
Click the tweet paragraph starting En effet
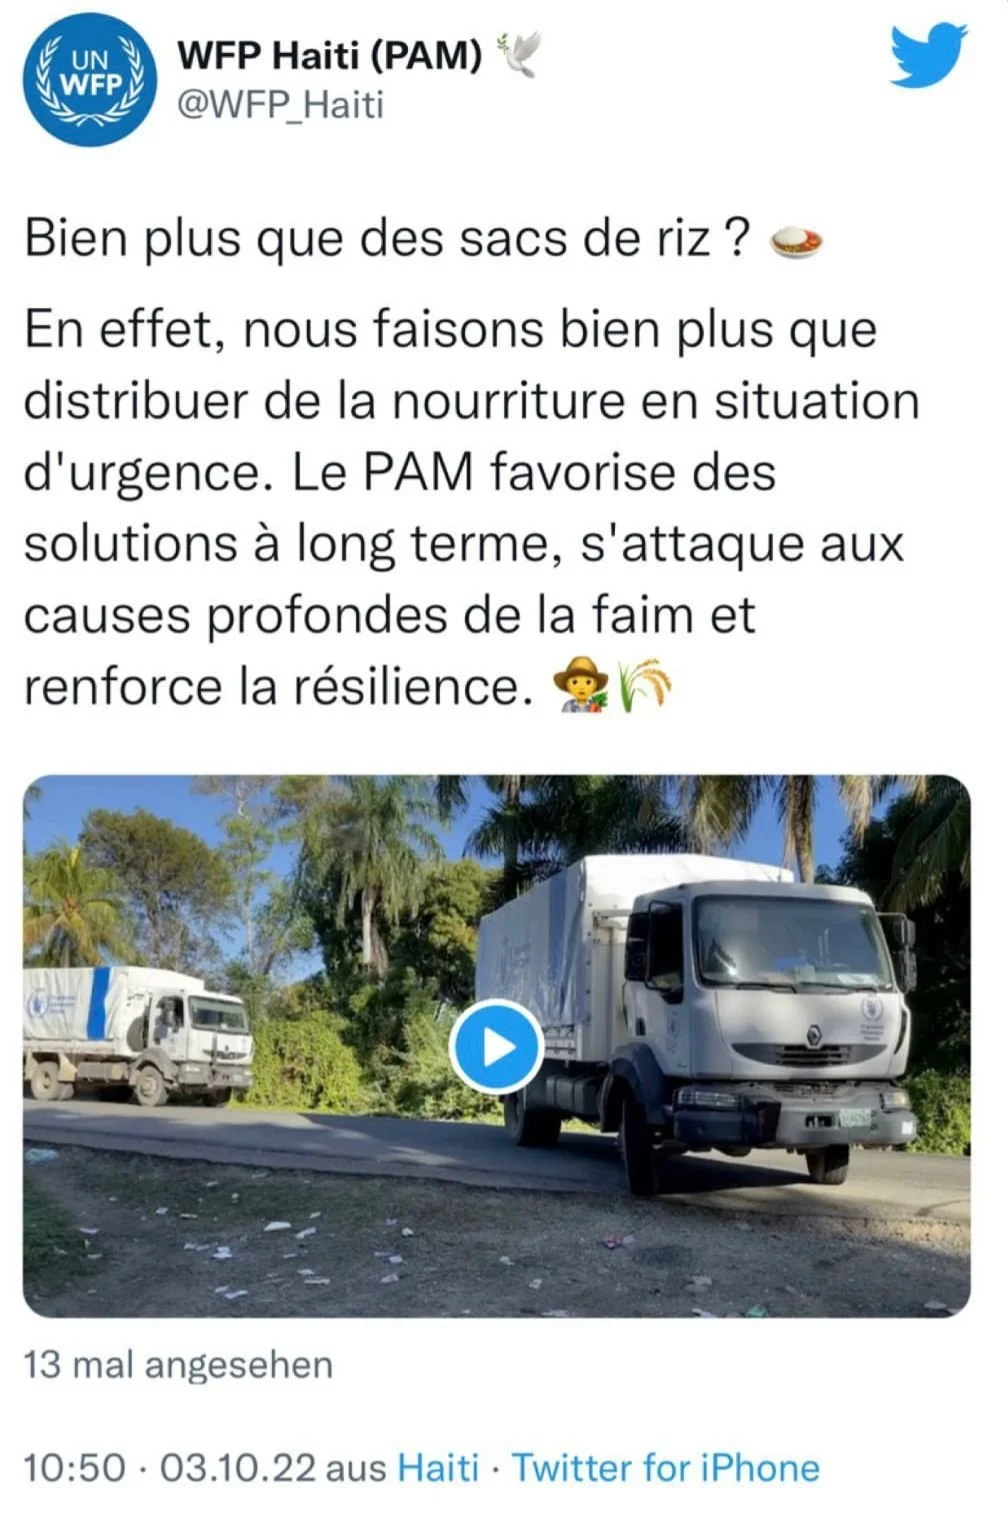click(x=471, y=508)
